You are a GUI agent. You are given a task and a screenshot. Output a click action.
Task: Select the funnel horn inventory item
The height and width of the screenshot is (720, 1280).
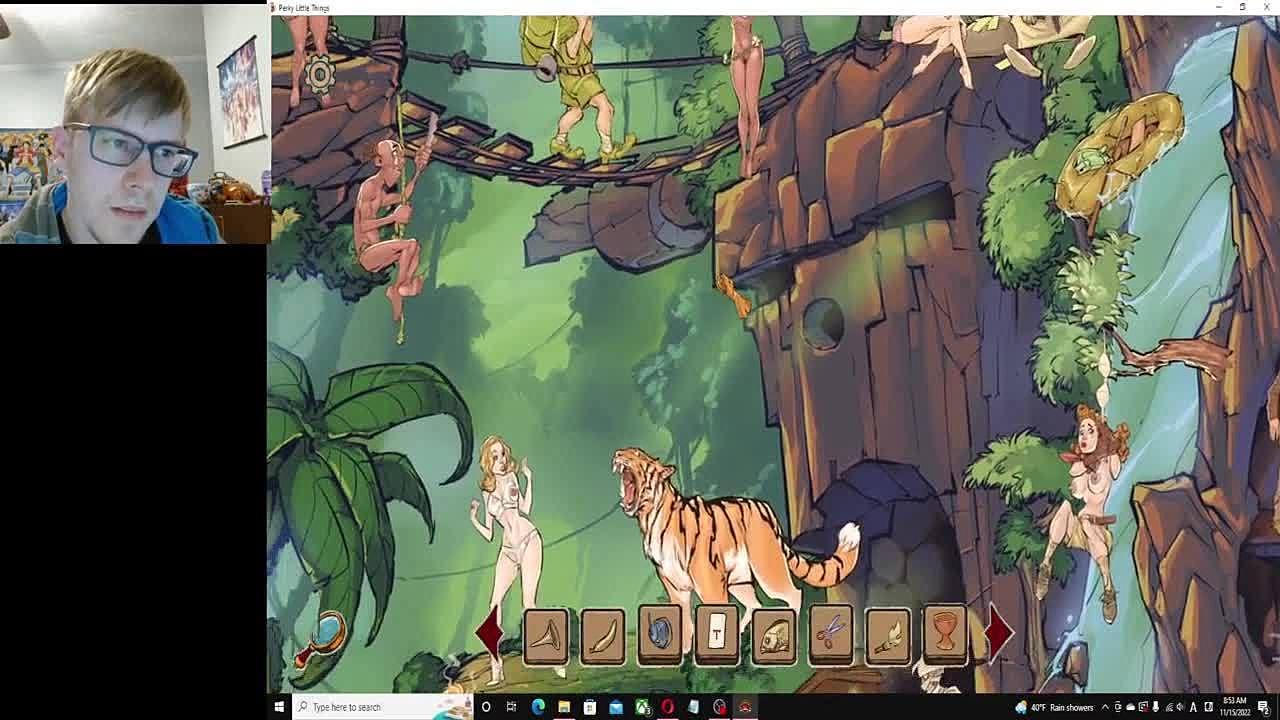coord(546,635)
